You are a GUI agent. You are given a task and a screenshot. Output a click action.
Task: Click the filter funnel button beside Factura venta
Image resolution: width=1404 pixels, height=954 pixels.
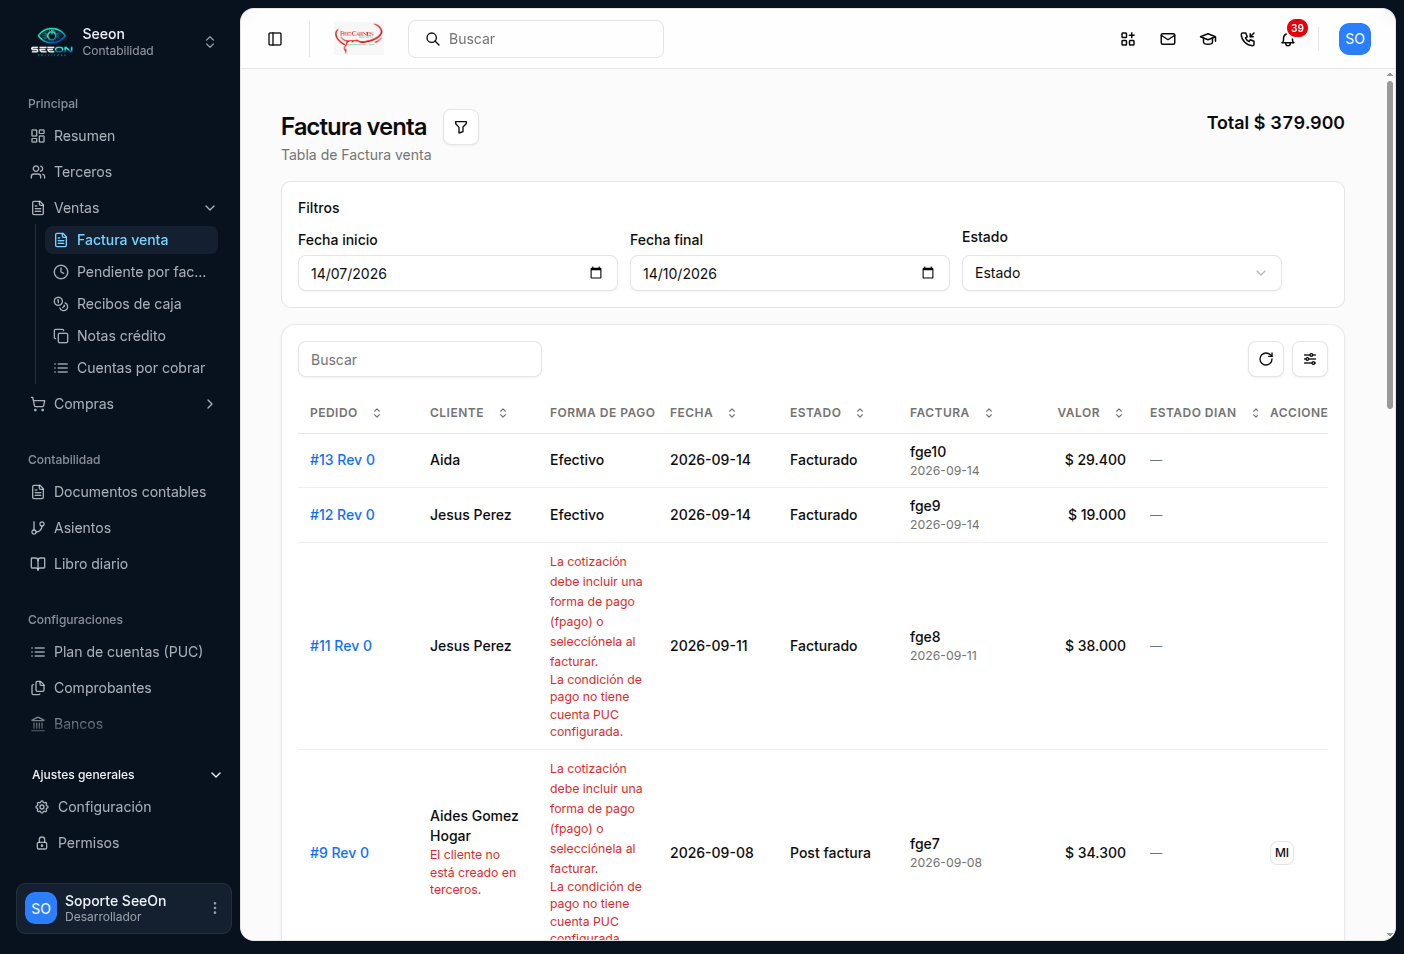point(461,127)
